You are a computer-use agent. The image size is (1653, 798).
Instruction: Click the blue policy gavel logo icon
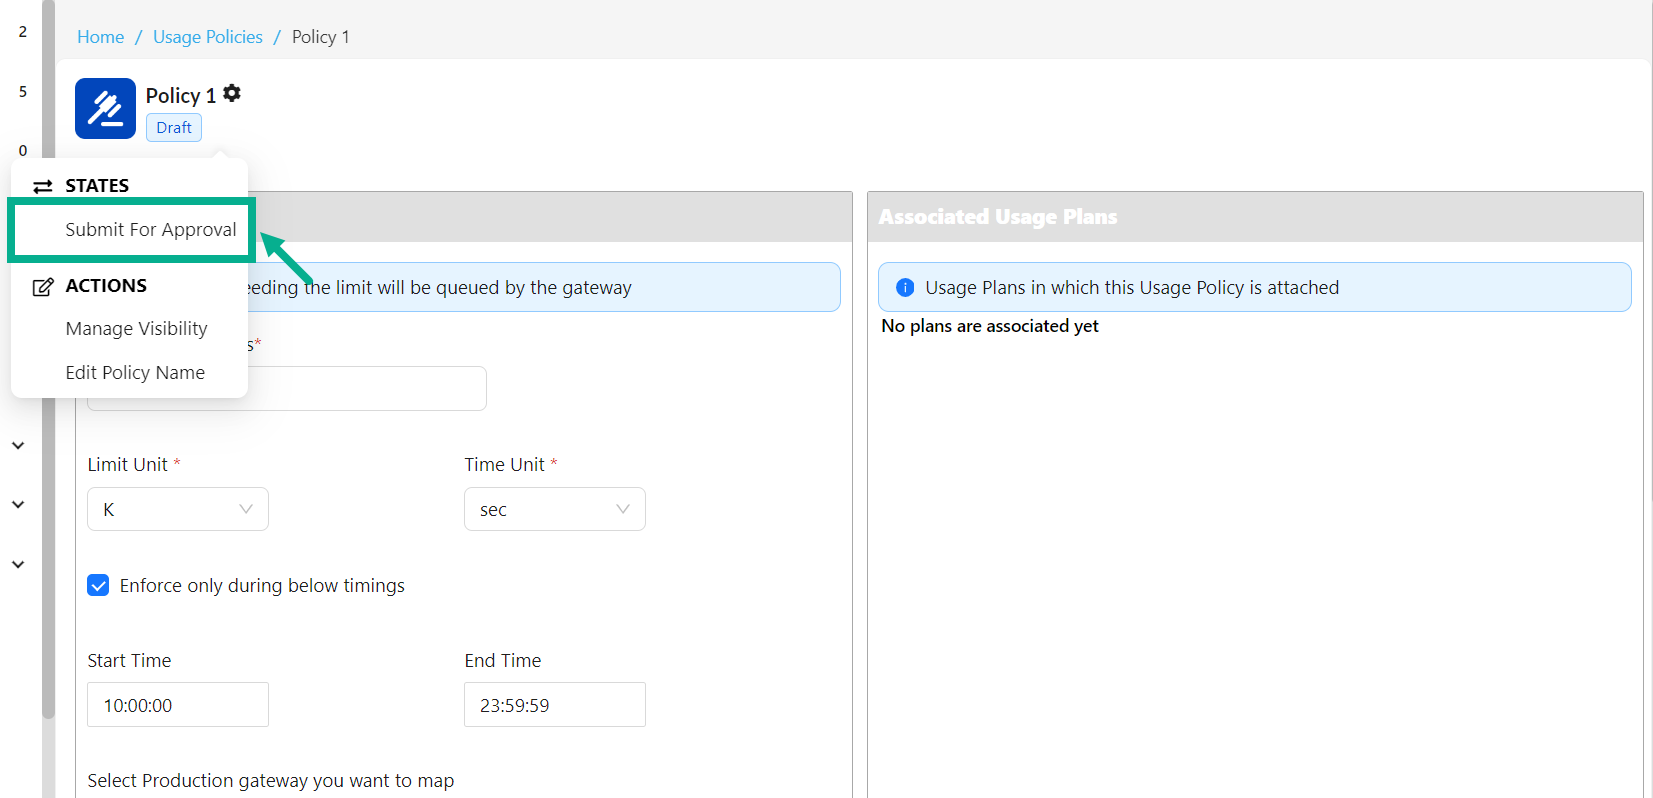pyautogui.click(x=105, y=108)
